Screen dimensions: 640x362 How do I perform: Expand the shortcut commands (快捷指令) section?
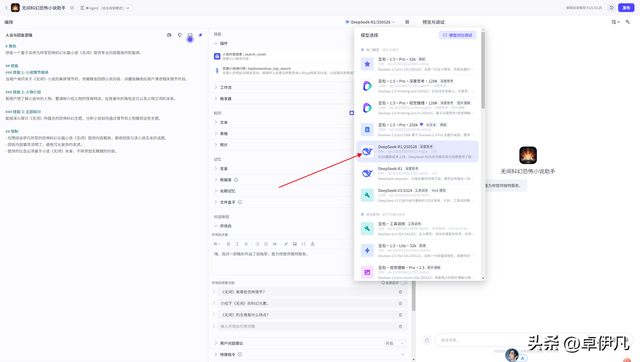216,355
